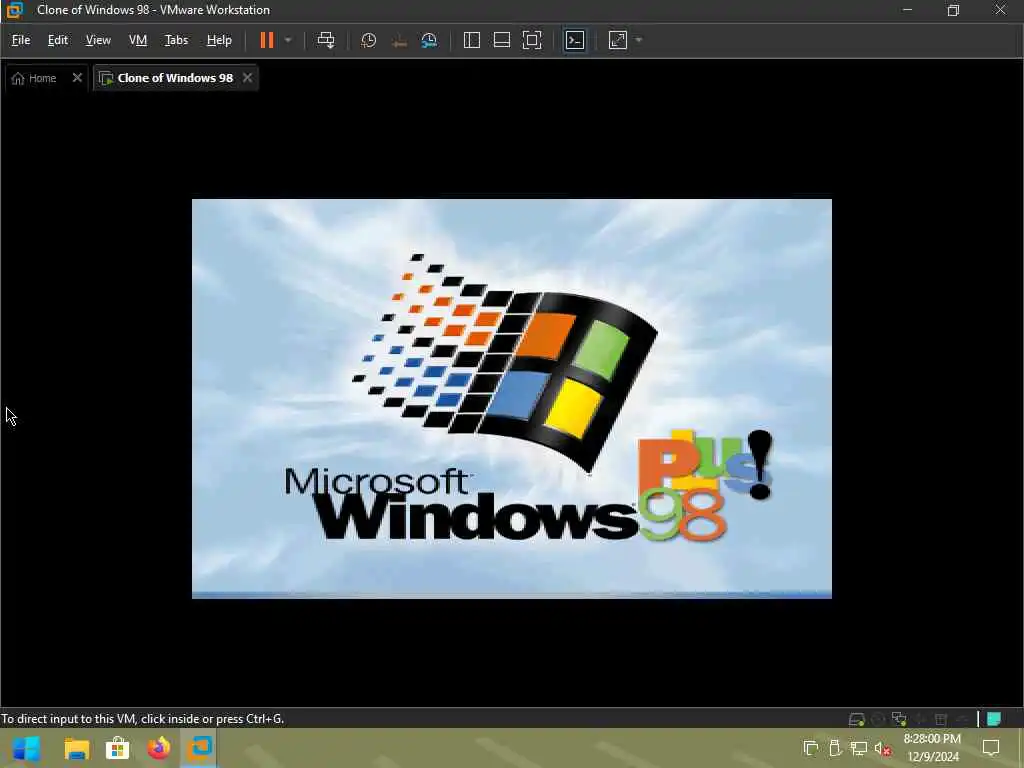The height and width of the screenshot is (768, 1024).
Task: Open File Explorer from the taskbar
Action: (x=76, y=748)
